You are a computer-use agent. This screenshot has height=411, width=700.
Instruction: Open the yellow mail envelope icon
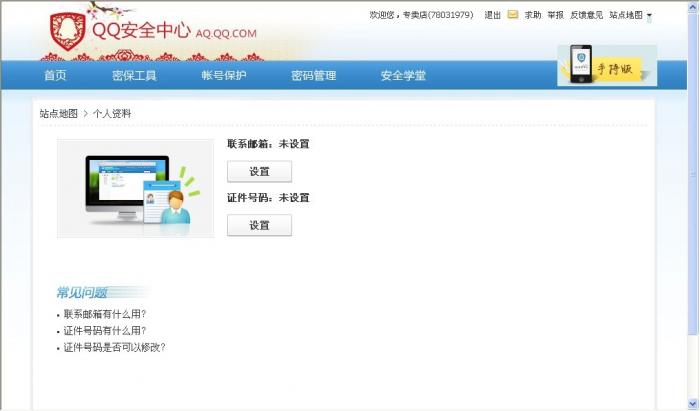[513, 15]
